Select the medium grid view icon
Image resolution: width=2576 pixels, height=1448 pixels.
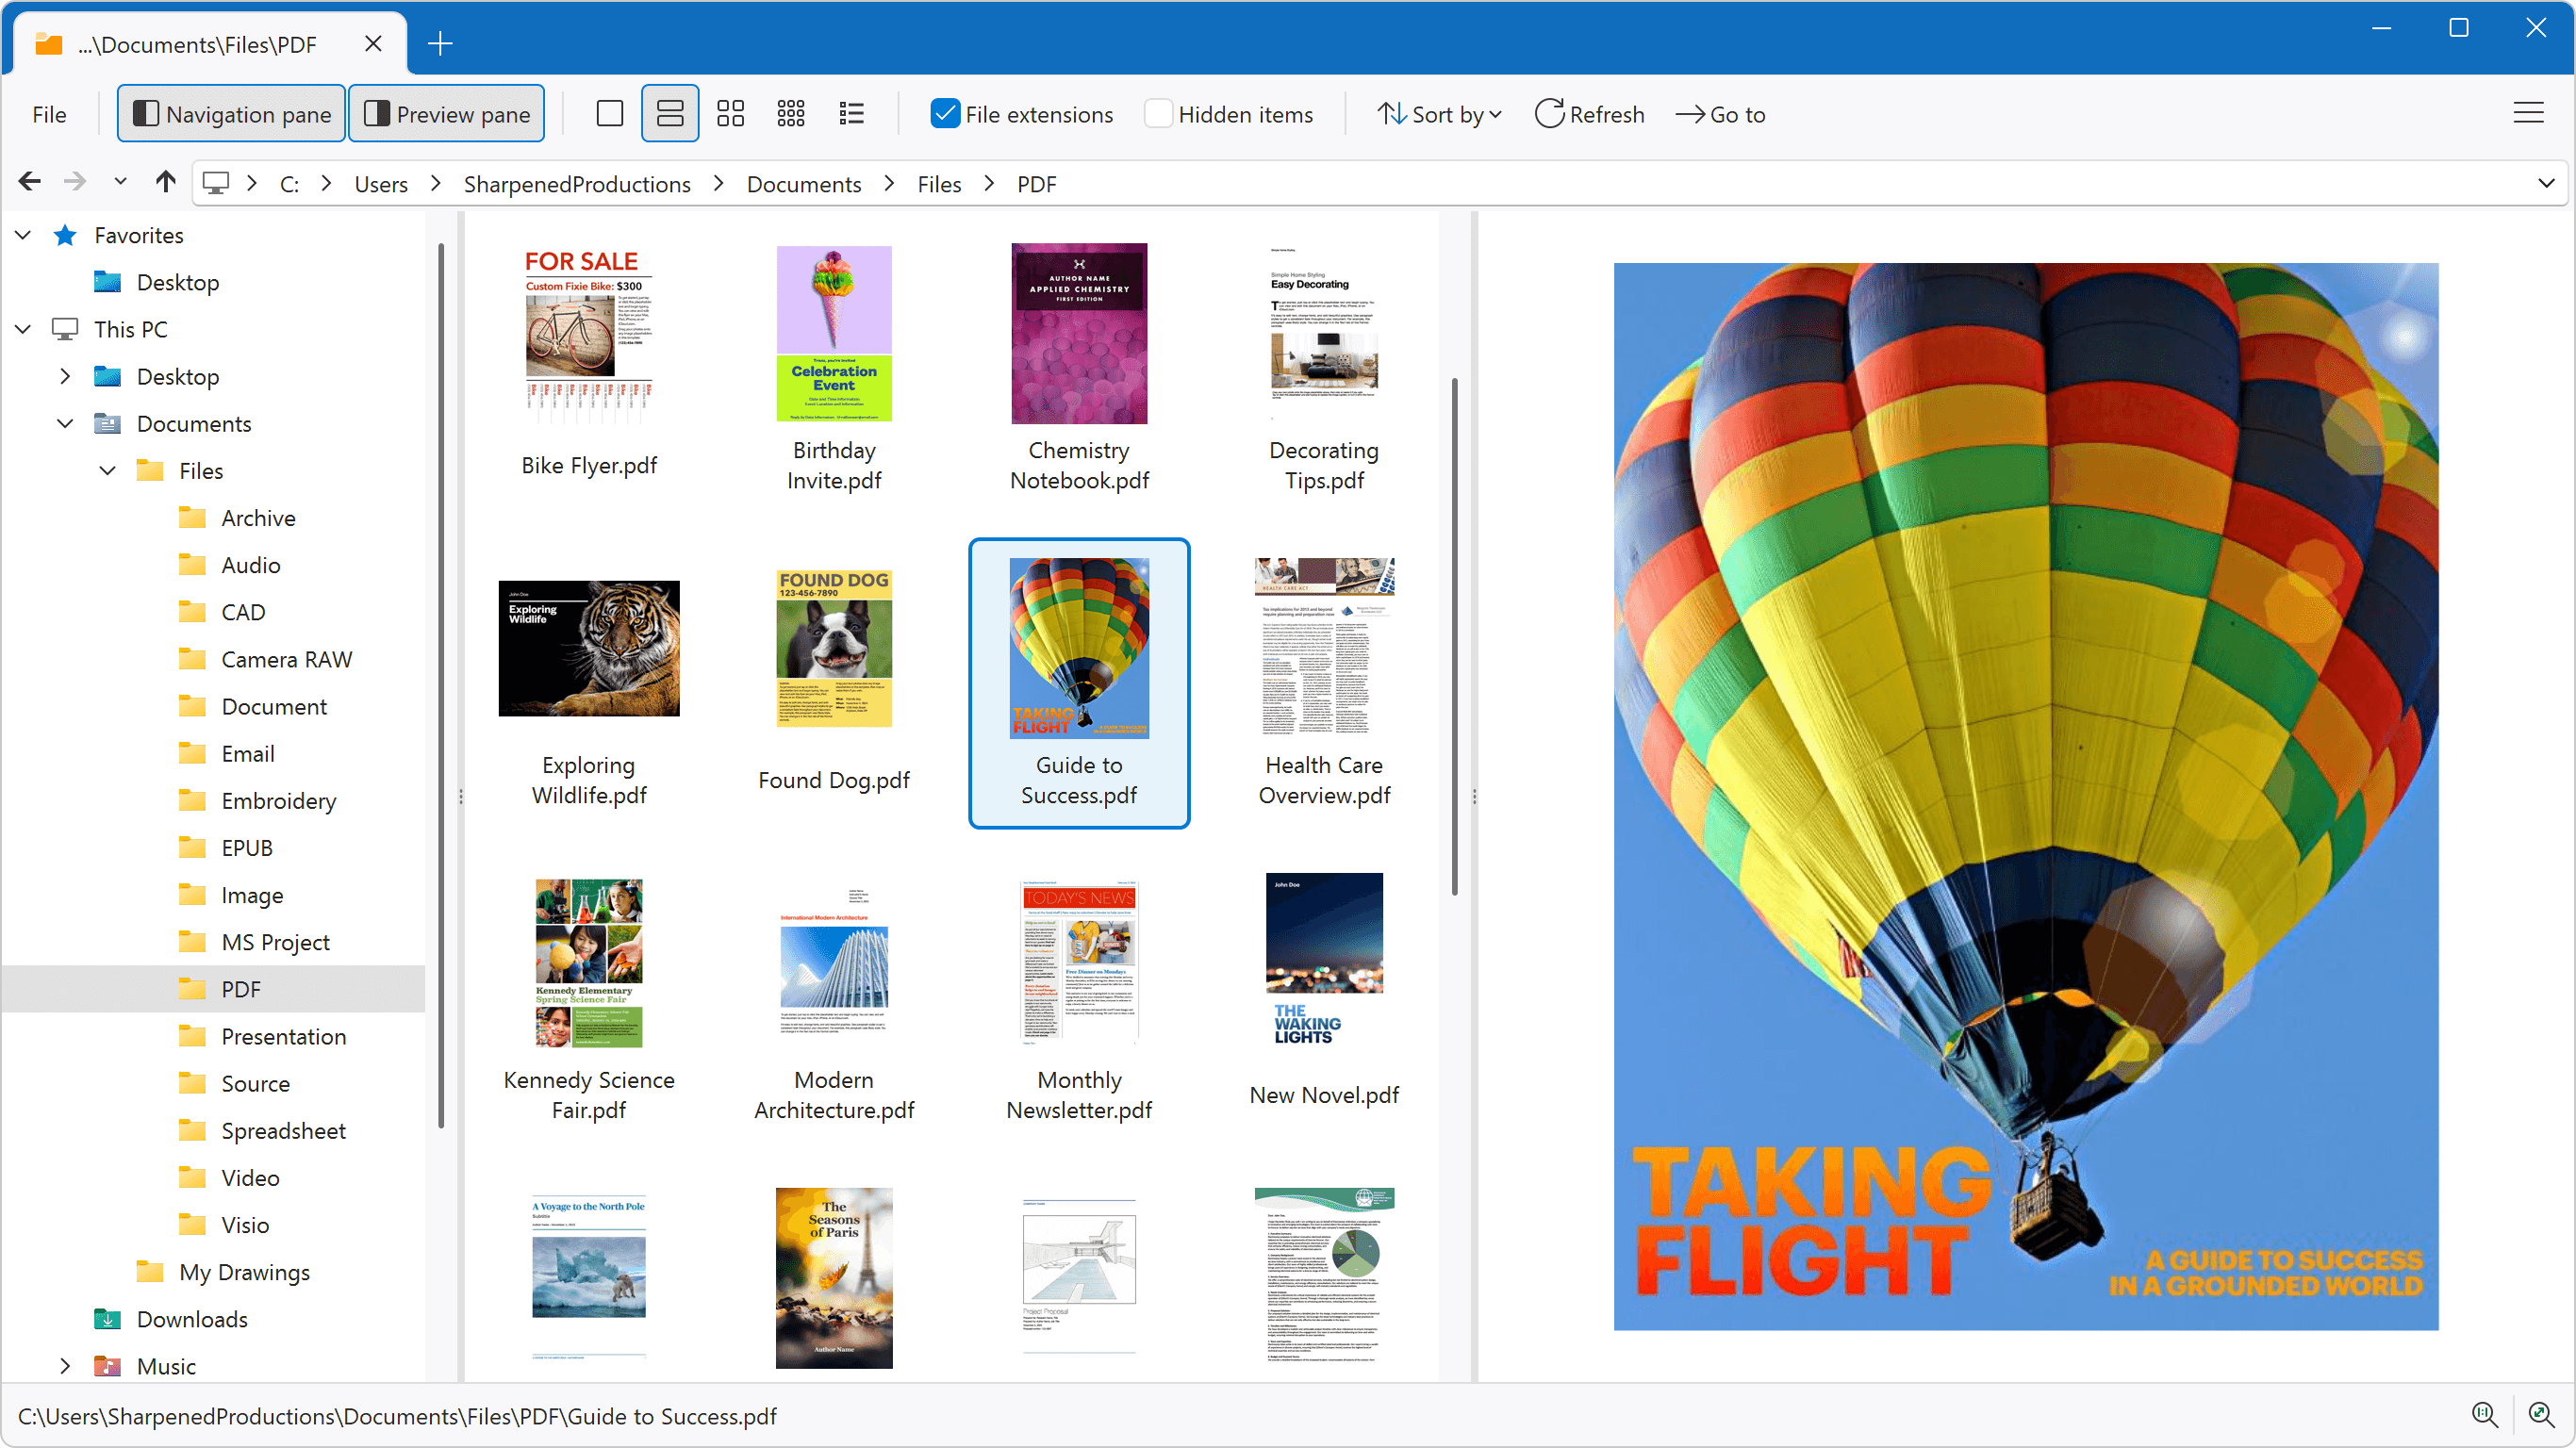coord(730,114)
